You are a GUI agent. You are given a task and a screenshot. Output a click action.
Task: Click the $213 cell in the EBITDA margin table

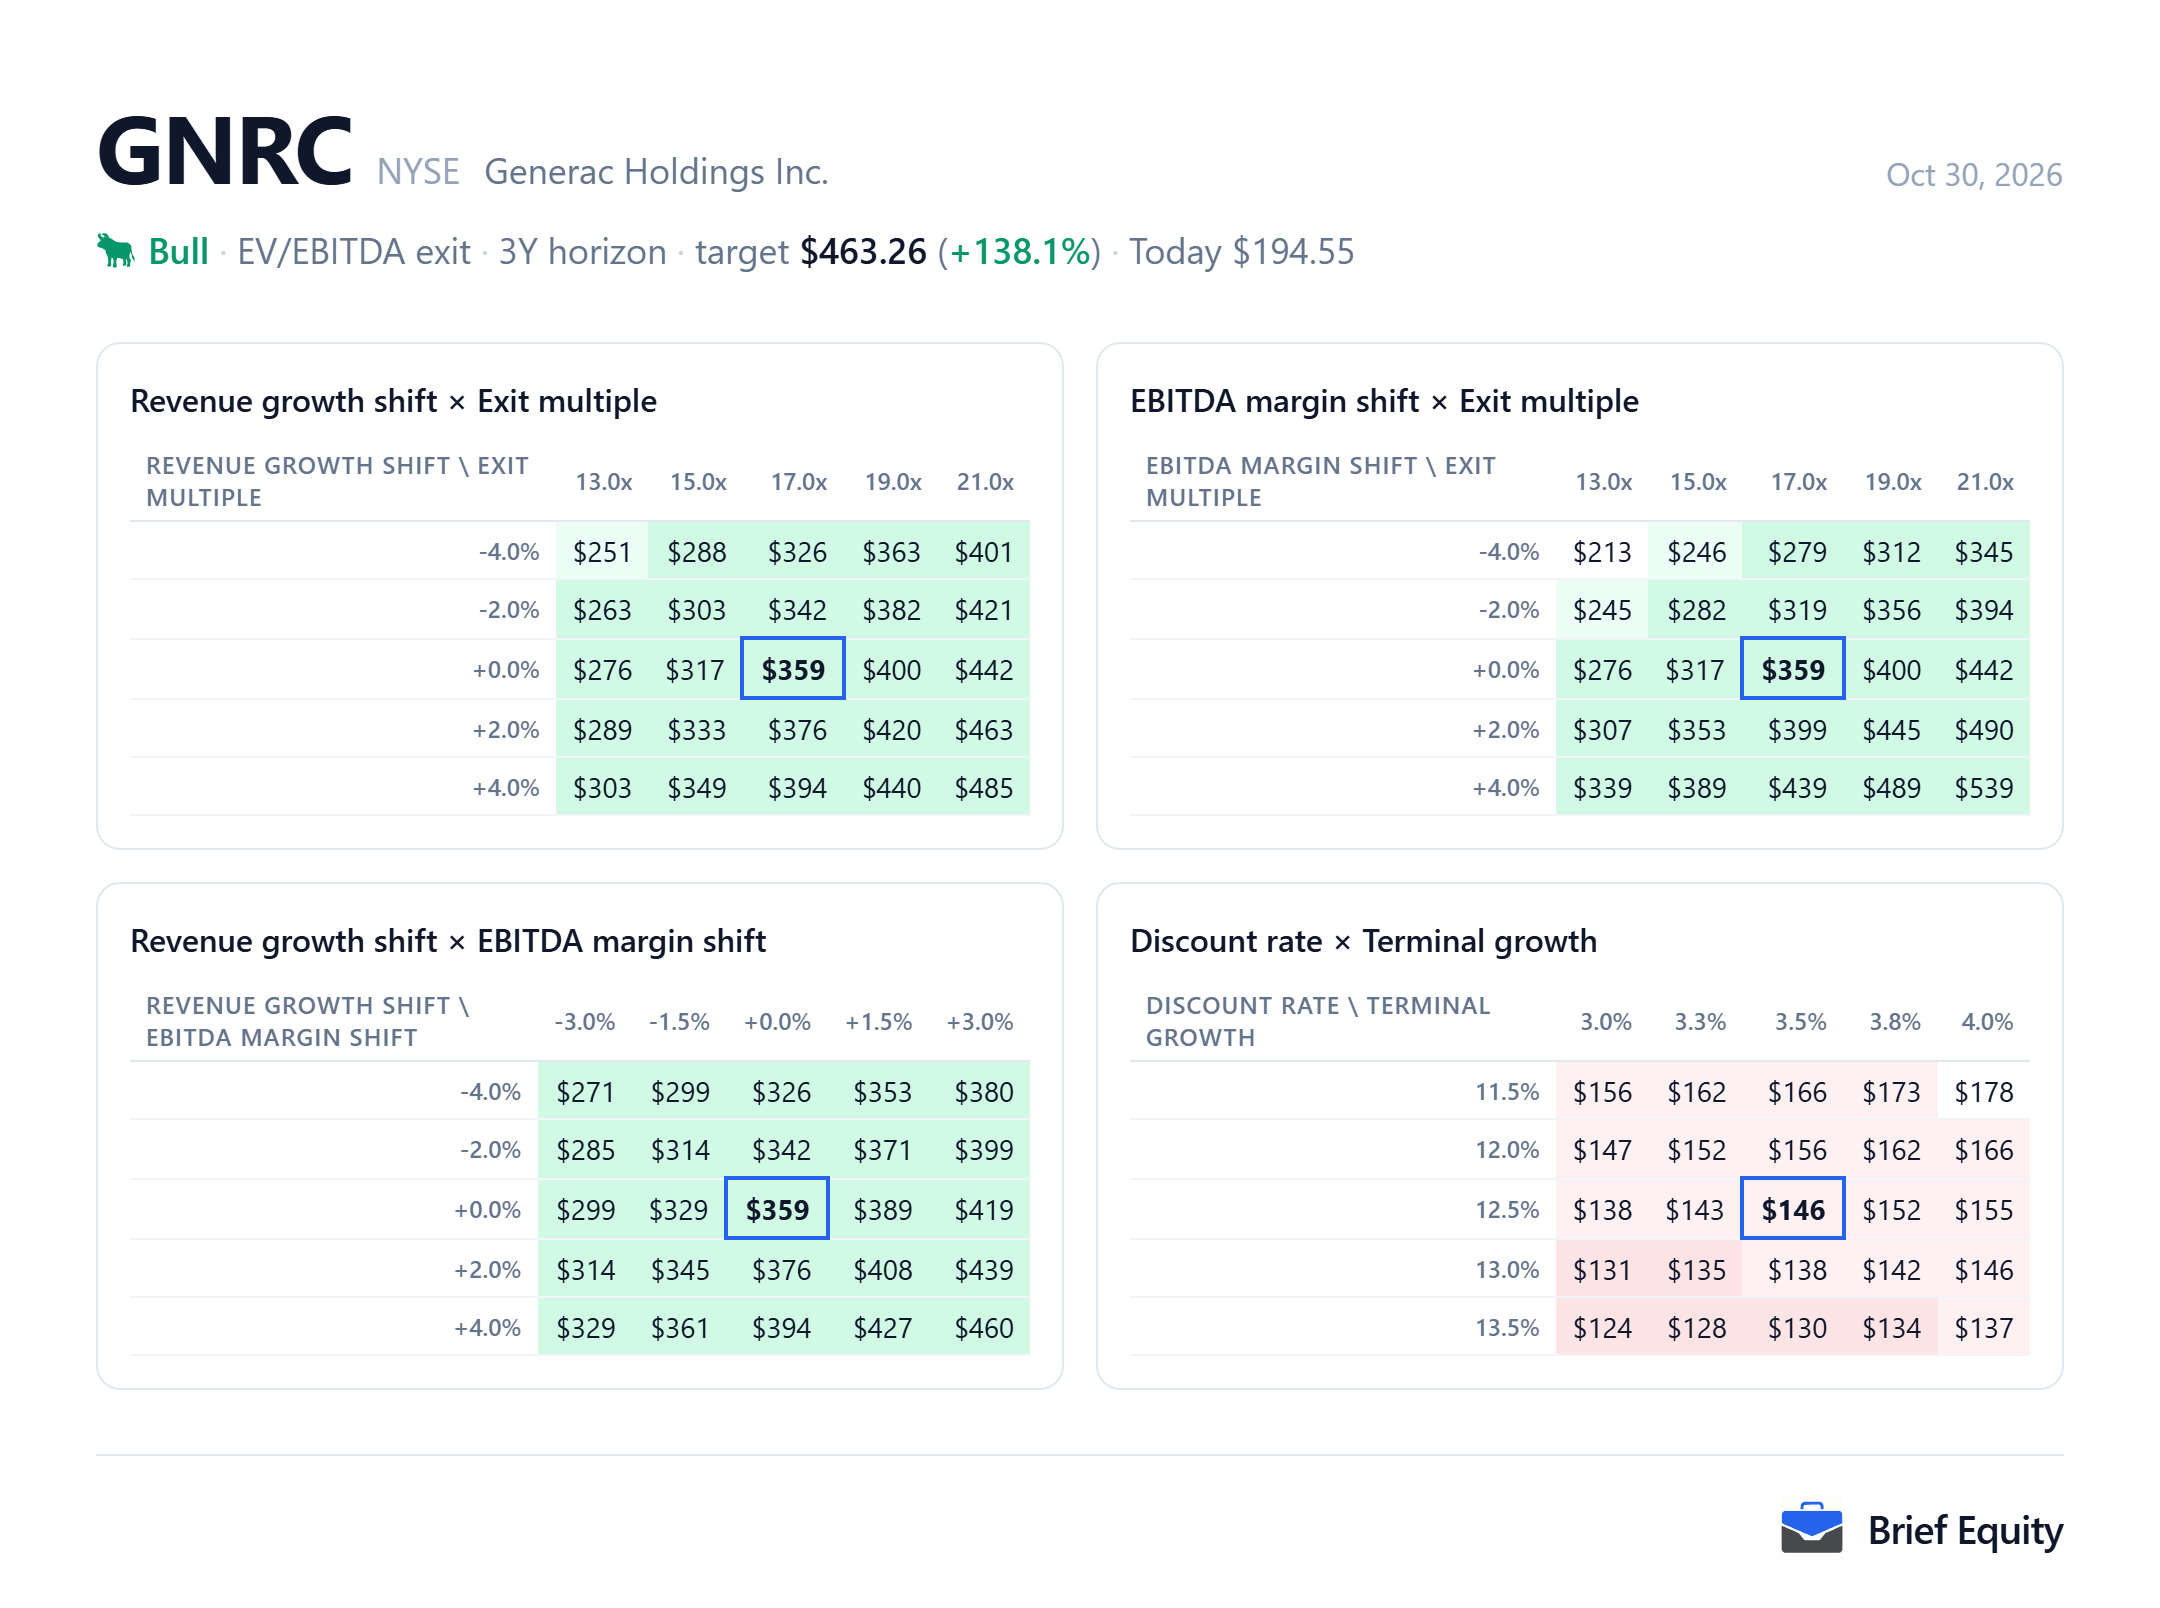pos(1602,551)
